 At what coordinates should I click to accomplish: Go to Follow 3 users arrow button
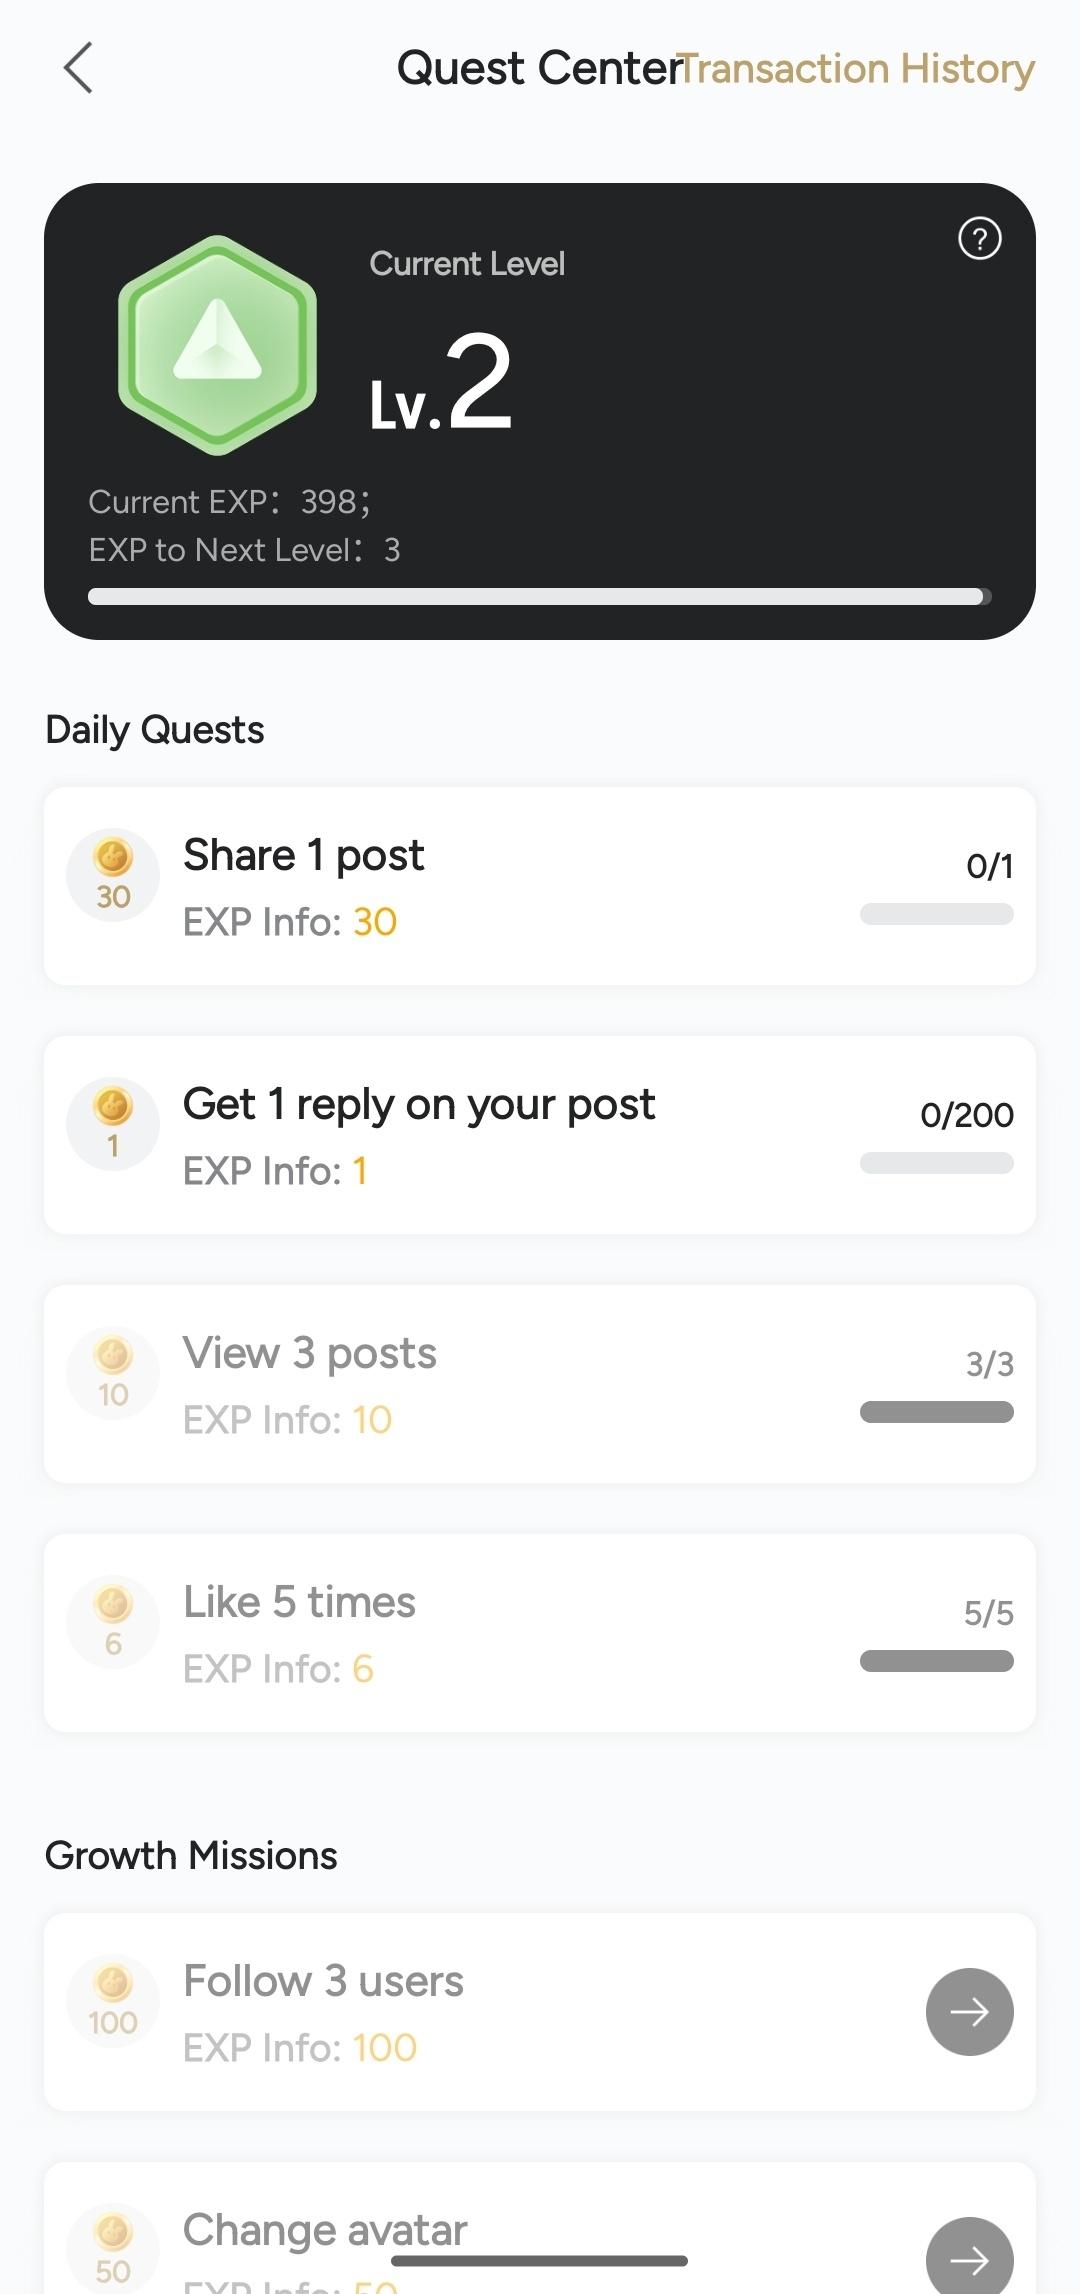(969, 2011)
